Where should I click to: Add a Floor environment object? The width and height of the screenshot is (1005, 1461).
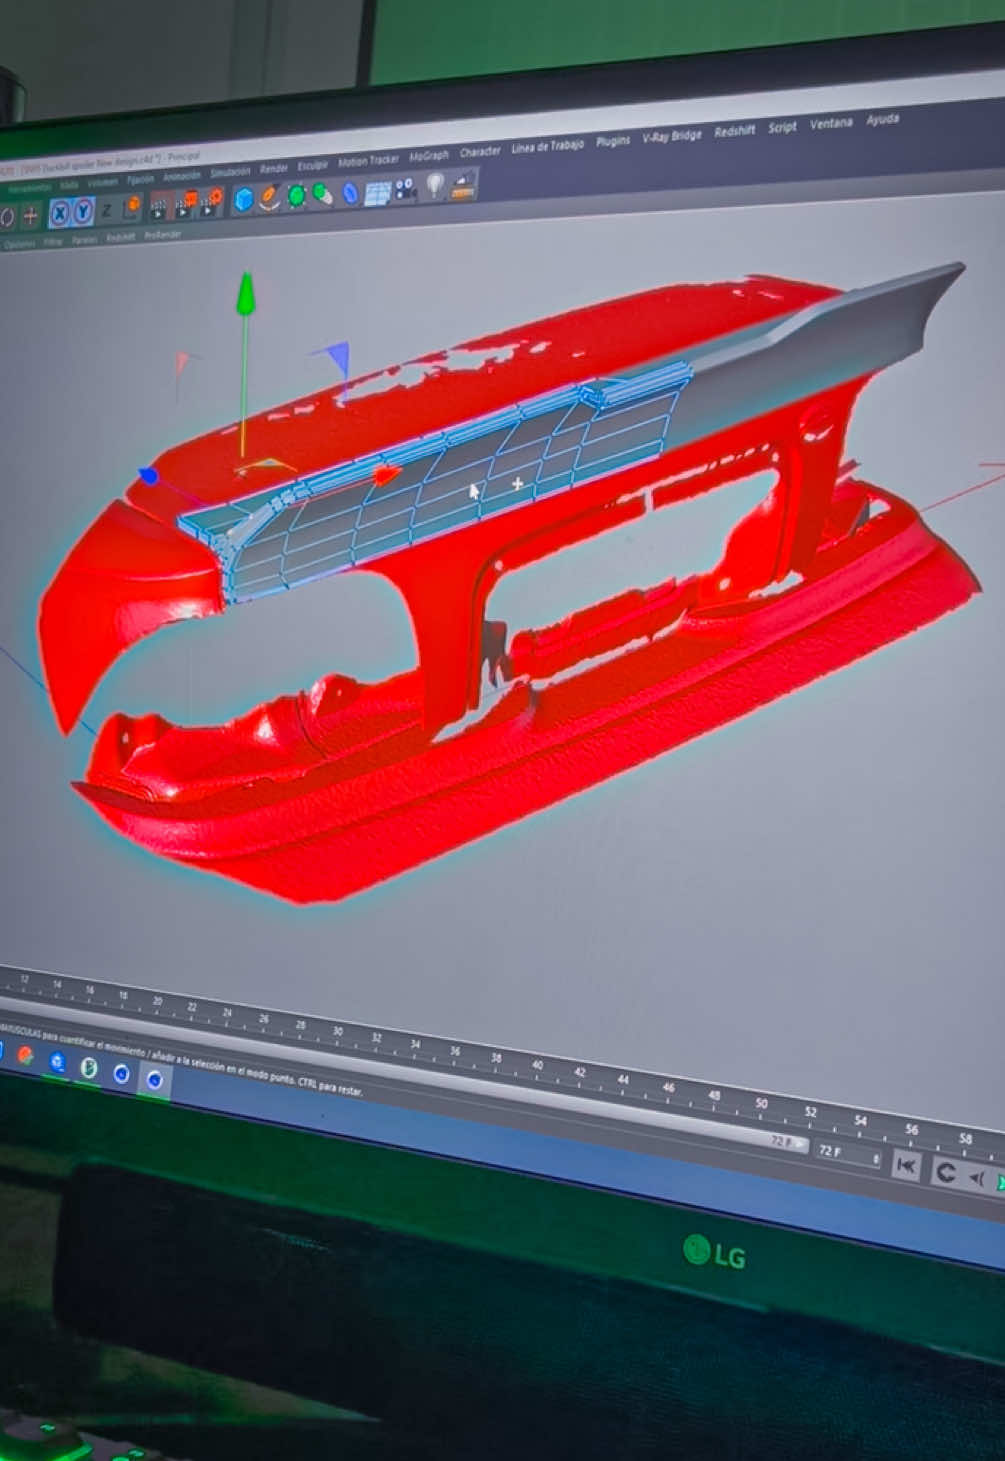tap(377, 192)
